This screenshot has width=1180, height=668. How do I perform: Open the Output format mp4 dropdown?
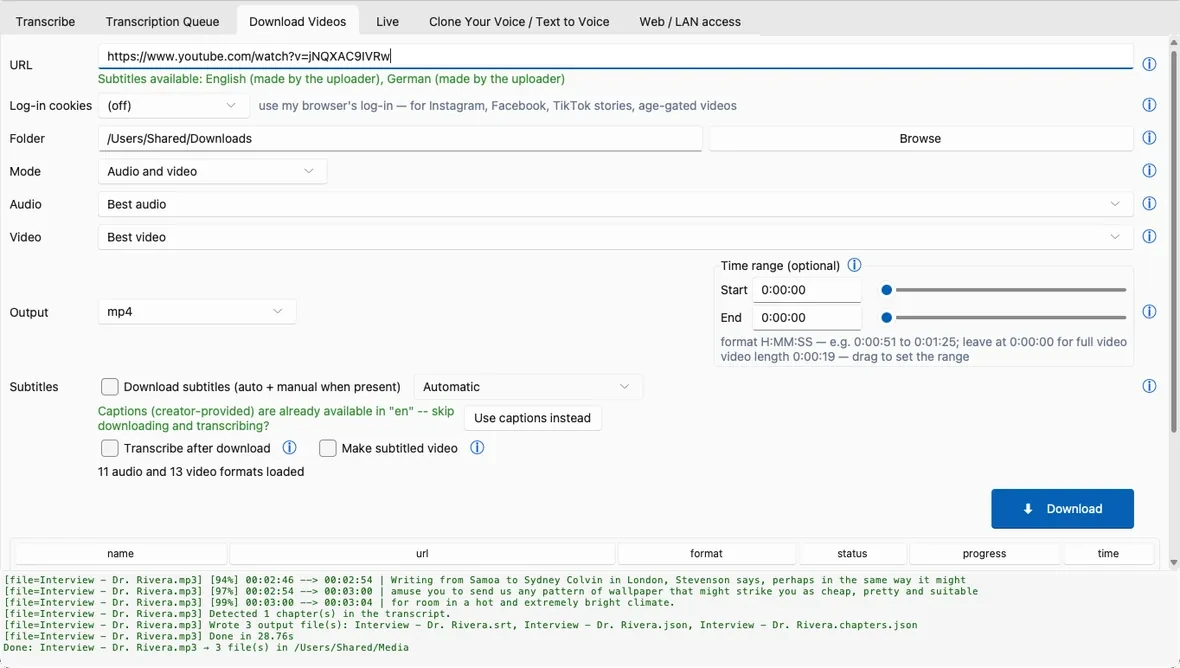(x=196, y=311)
